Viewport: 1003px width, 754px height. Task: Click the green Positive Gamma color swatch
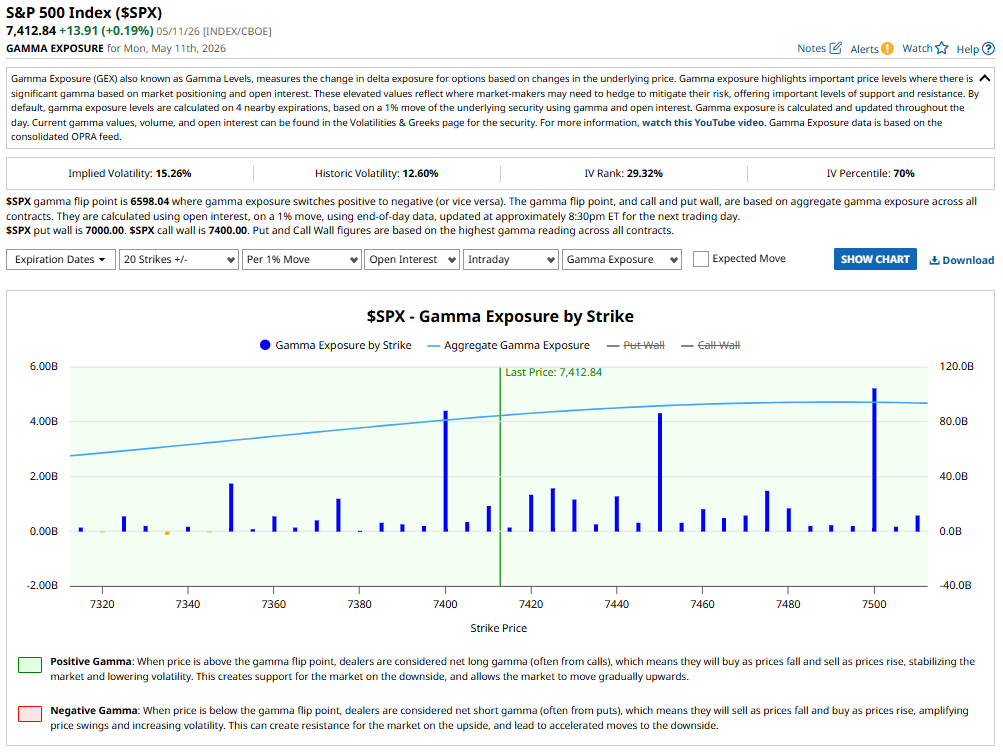tap(30, 665)
